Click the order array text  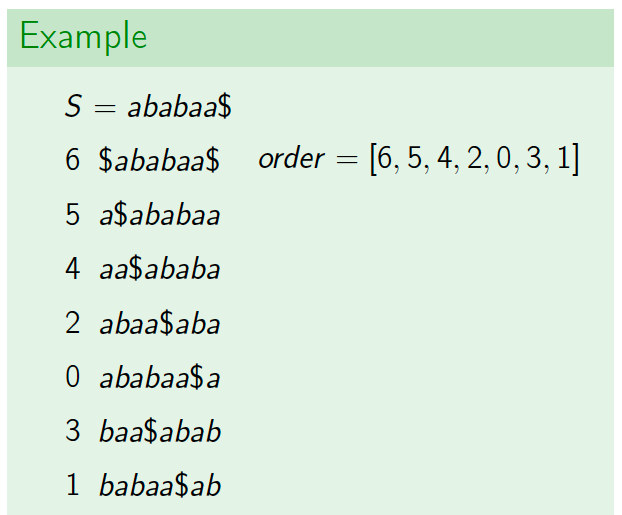point(419,159)
